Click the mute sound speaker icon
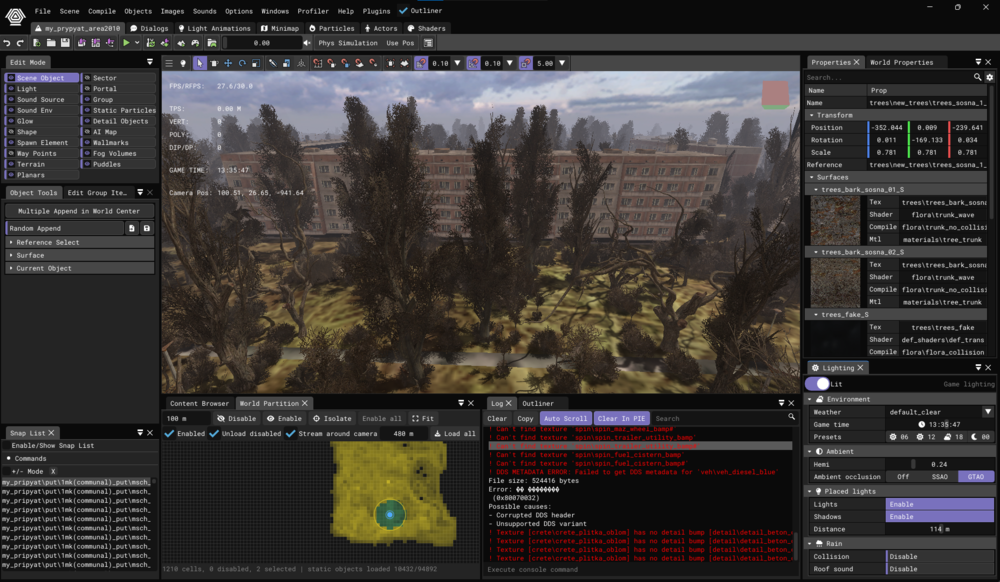Viewport: 1000px width, 582px height. point(307,43)
